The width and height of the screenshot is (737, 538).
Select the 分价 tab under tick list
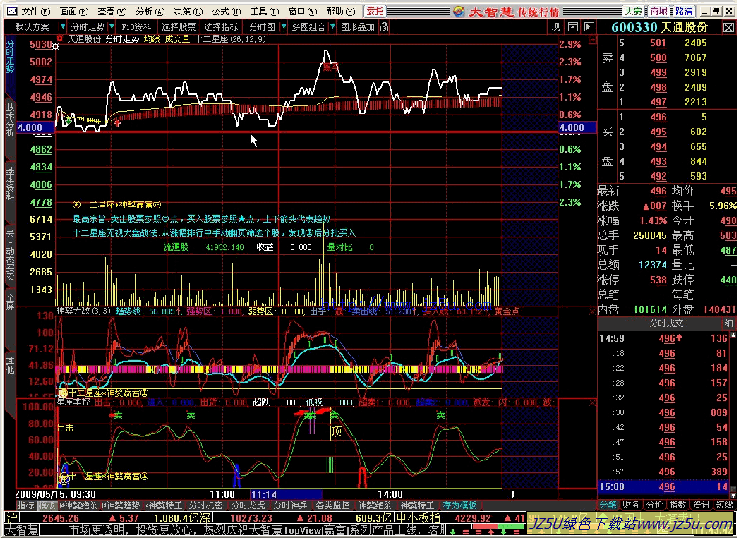(653, 505)
